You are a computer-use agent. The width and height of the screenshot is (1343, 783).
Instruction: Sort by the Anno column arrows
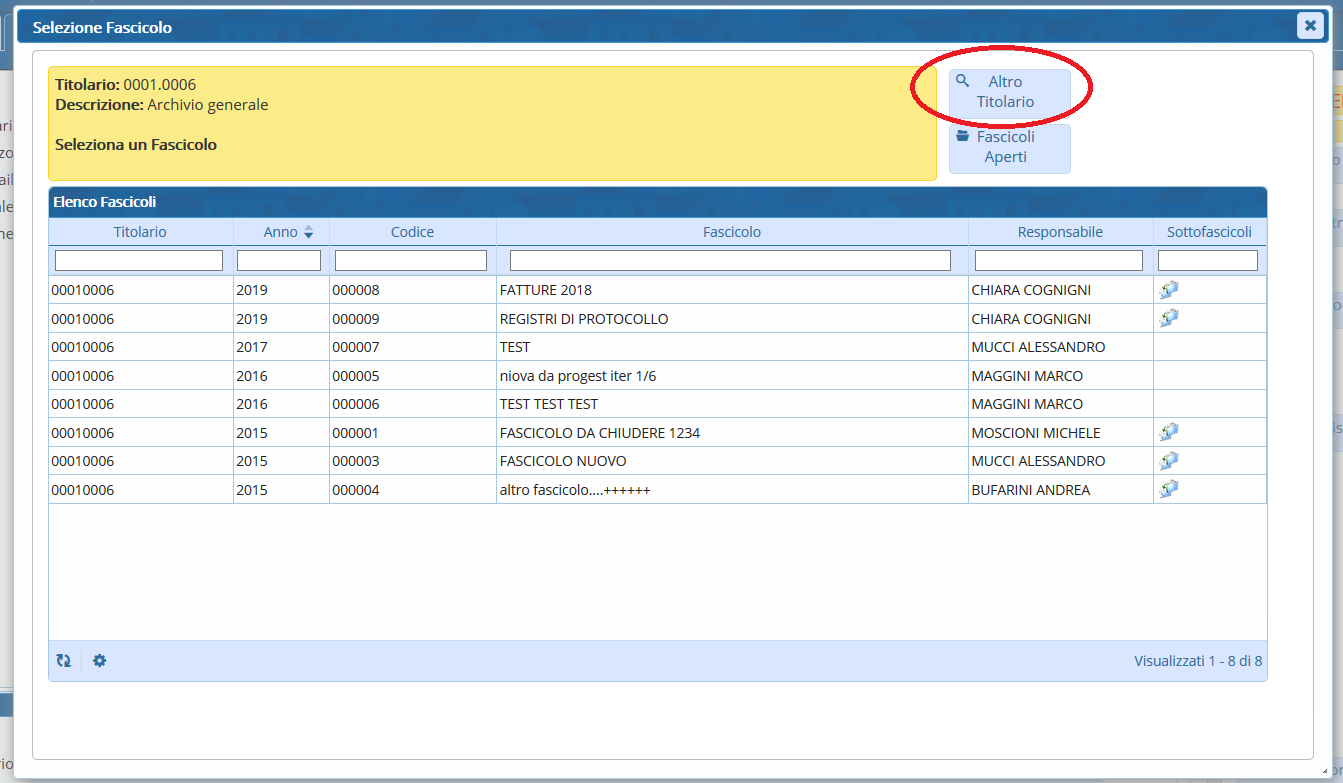pyautogui.click(x=308, y=232)
